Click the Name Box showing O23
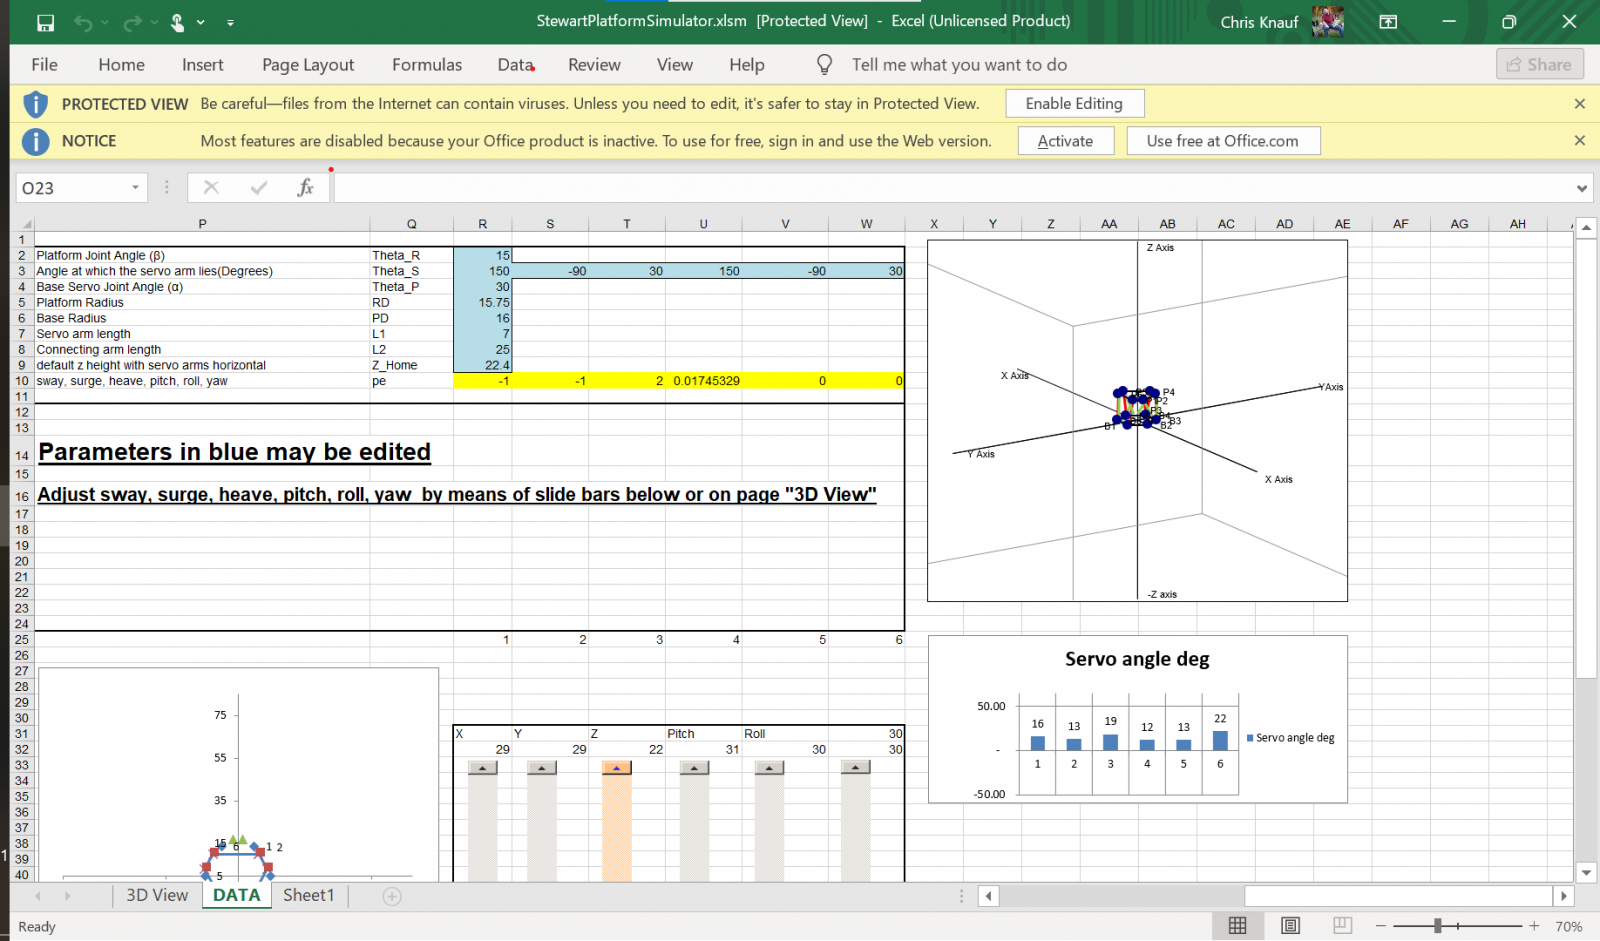Image resolution: width=1600 pixels, height=941 pixels. click(72, 188)
